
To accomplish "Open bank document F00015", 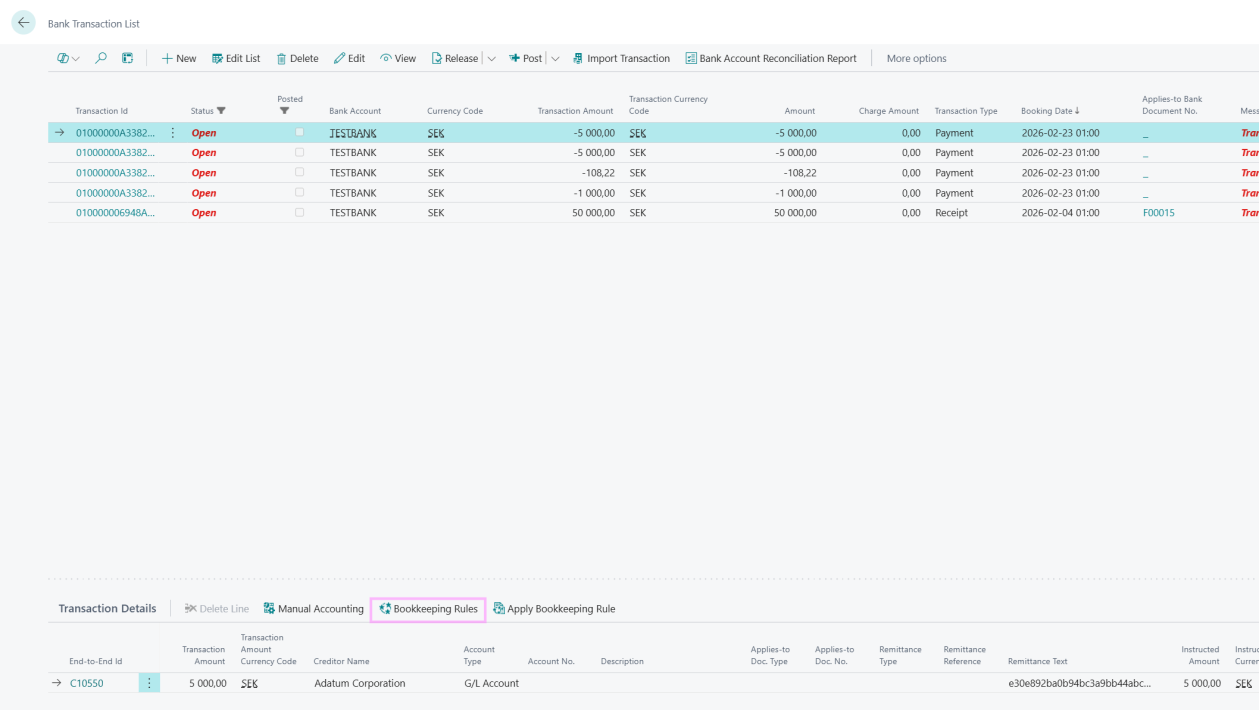I will [x=1159, y=213].
